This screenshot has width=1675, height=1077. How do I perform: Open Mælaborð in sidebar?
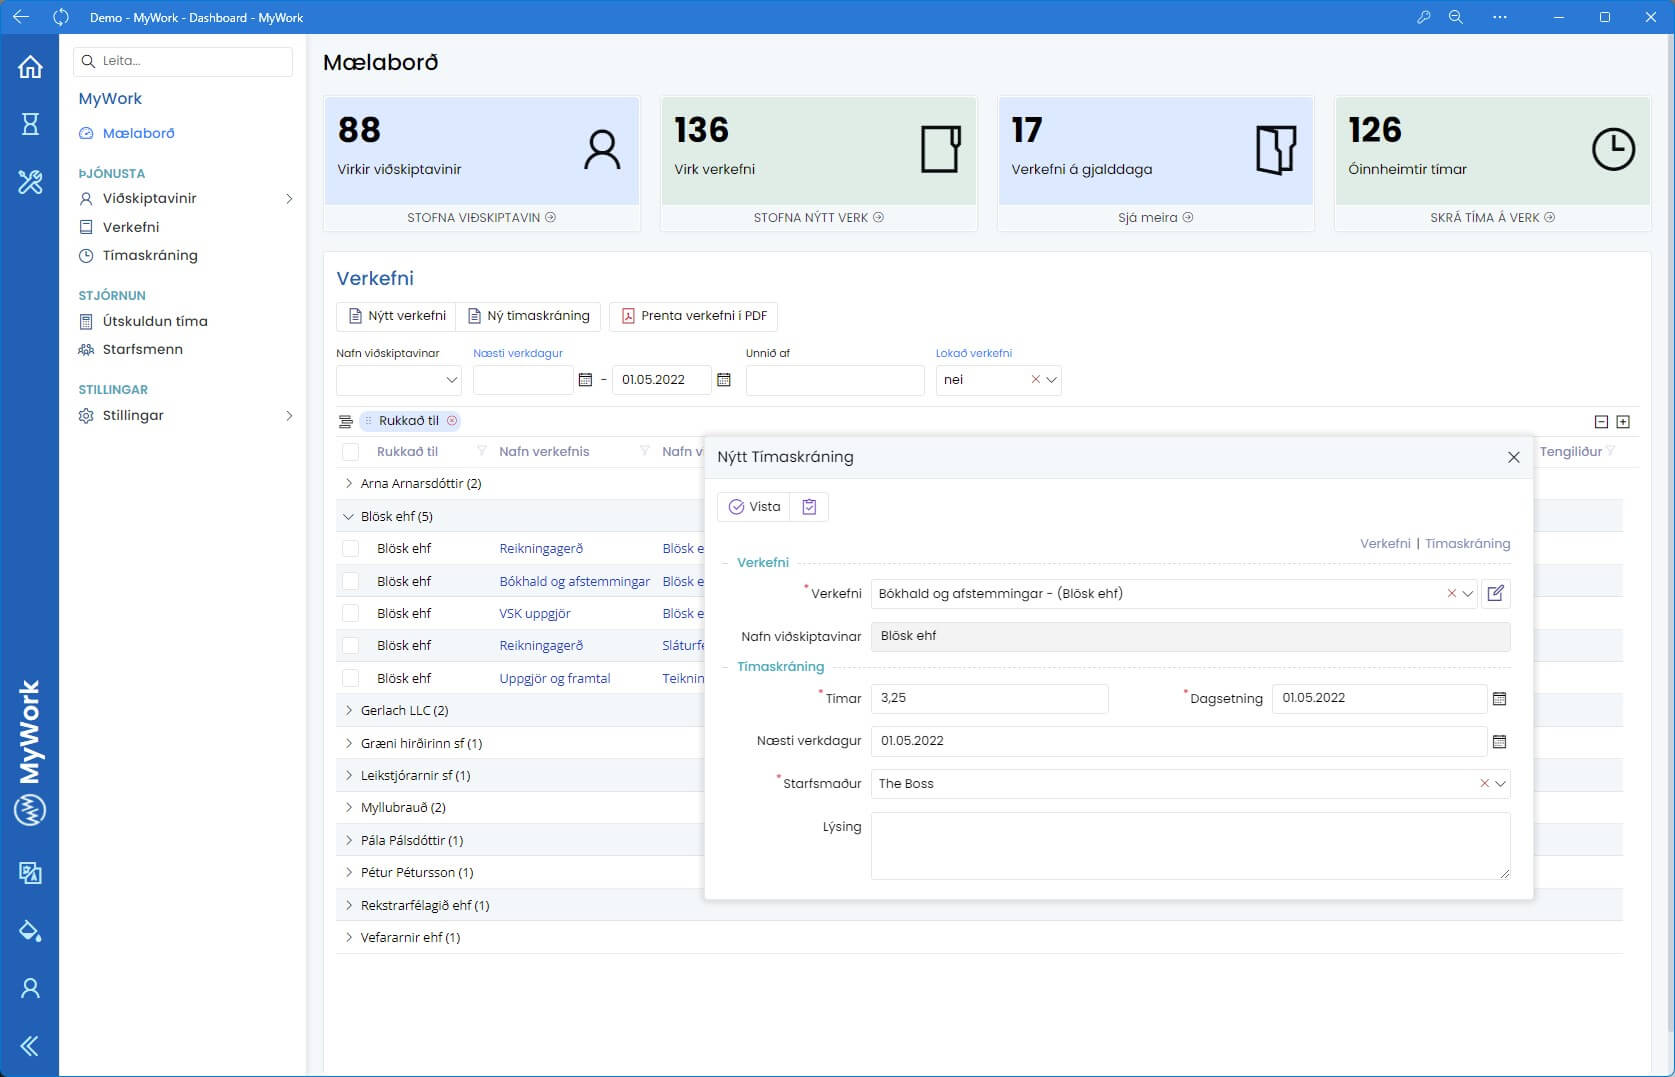[138, 133]
